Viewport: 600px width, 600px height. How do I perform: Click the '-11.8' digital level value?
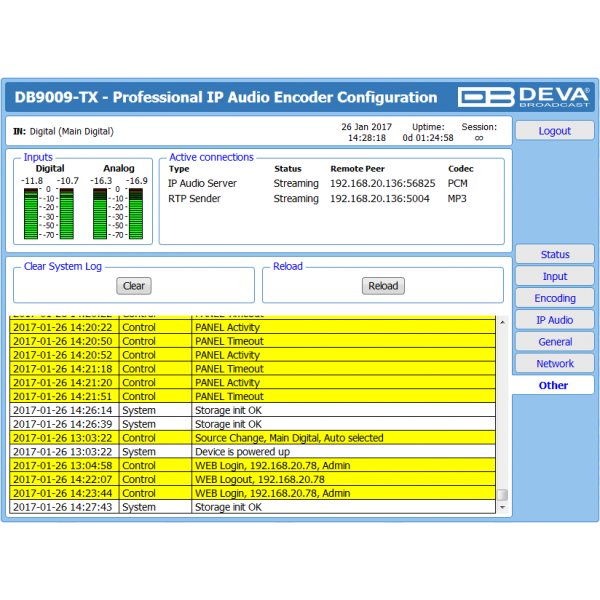tap(31, 181)
